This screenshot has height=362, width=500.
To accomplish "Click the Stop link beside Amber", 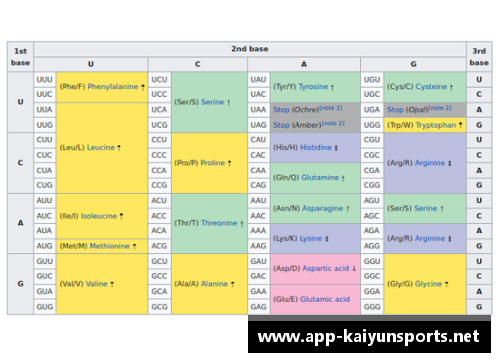I will click(281, 125).
